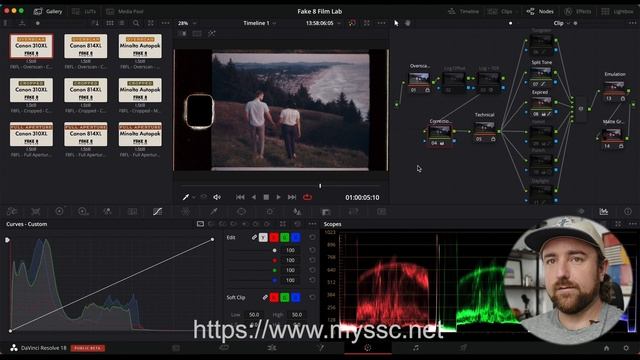Open the Clip mode dropdown
The height and width of the screenshot is (360, 640).
pos(562,23)
